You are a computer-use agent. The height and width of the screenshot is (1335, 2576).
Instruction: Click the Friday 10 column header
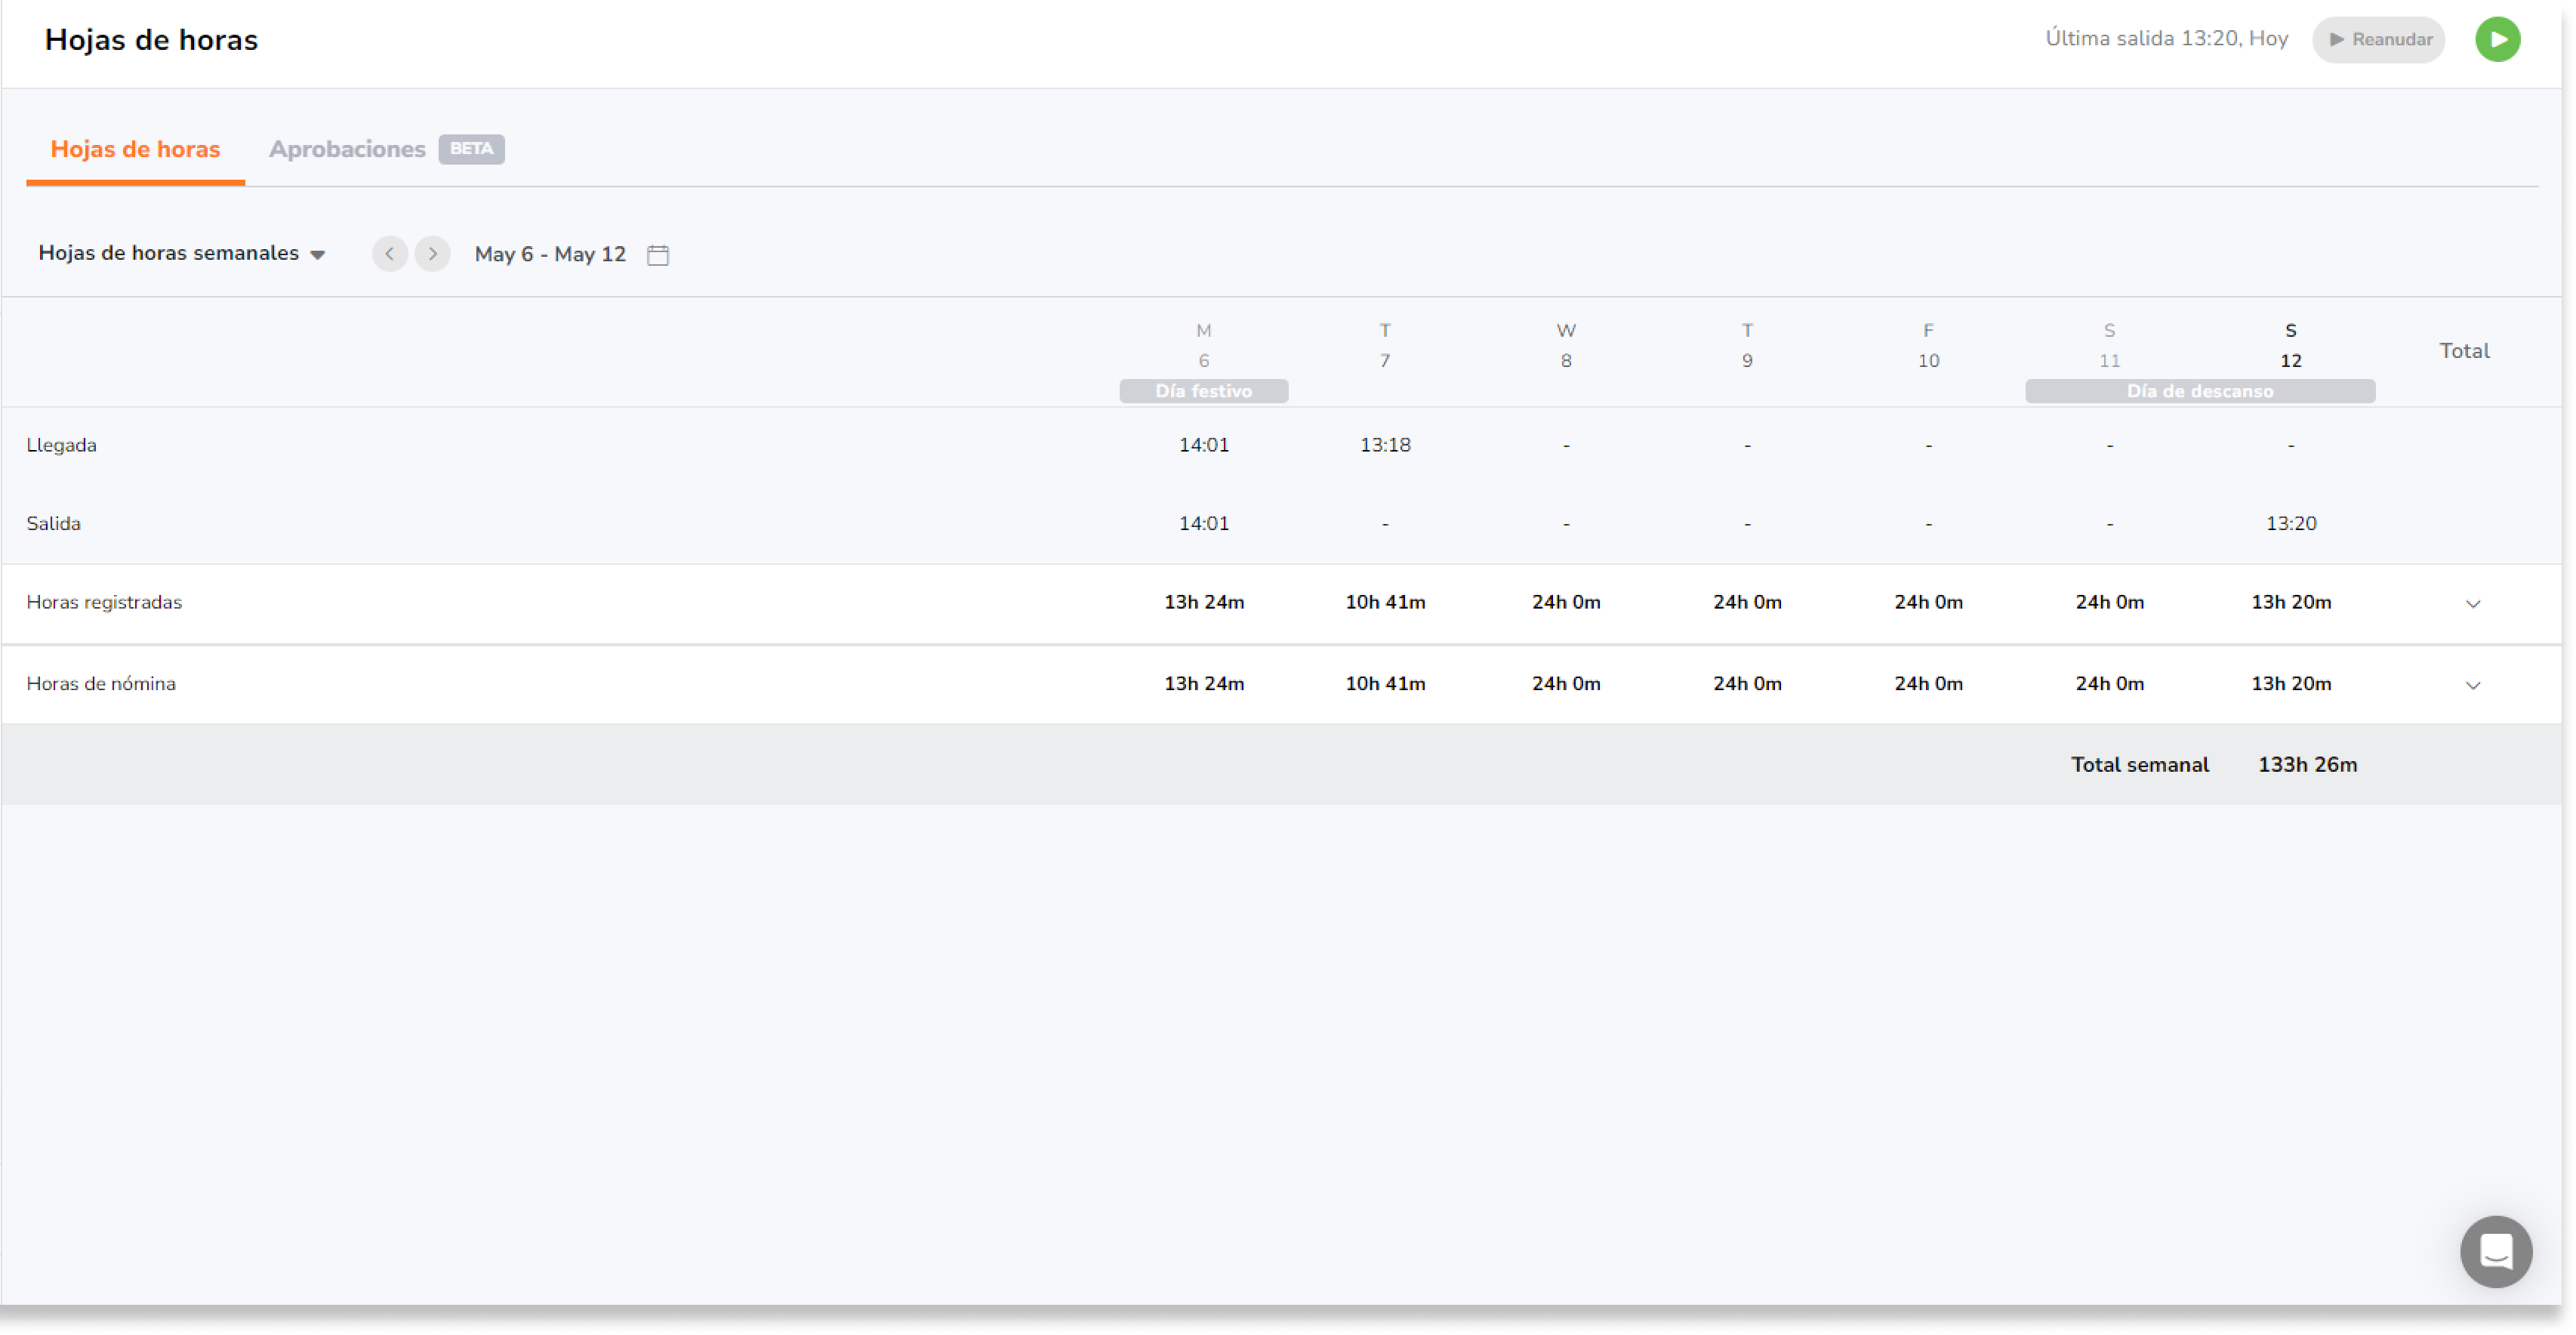(x=1928, y=345)
